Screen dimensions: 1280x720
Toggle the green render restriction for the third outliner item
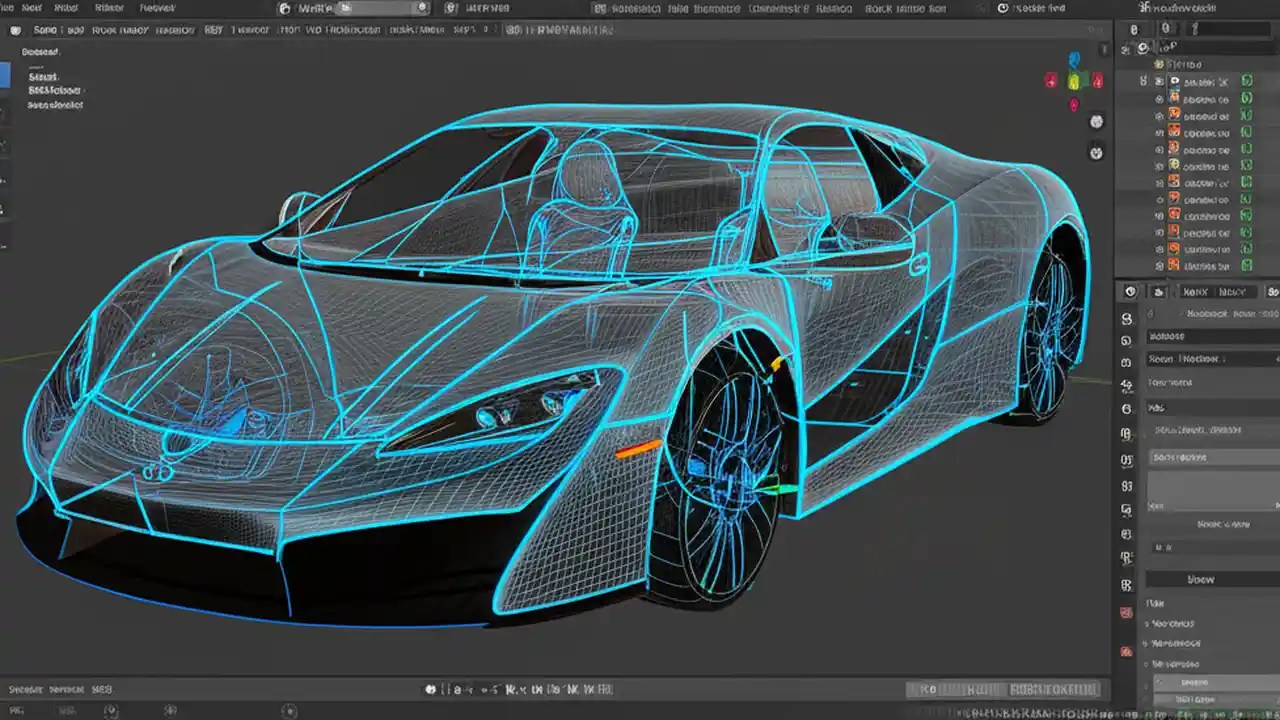tap(1245, 116)
